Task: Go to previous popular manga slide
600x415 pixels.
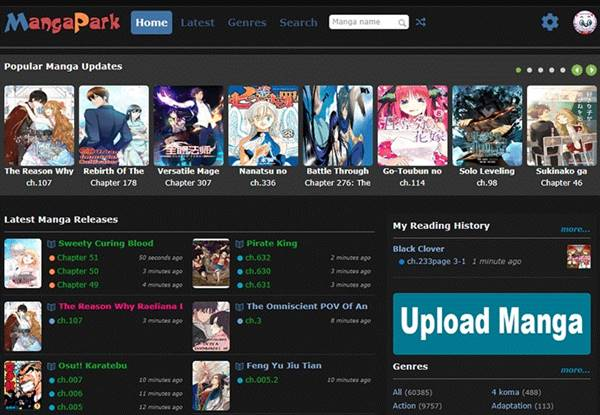Action: coord(577,70)
